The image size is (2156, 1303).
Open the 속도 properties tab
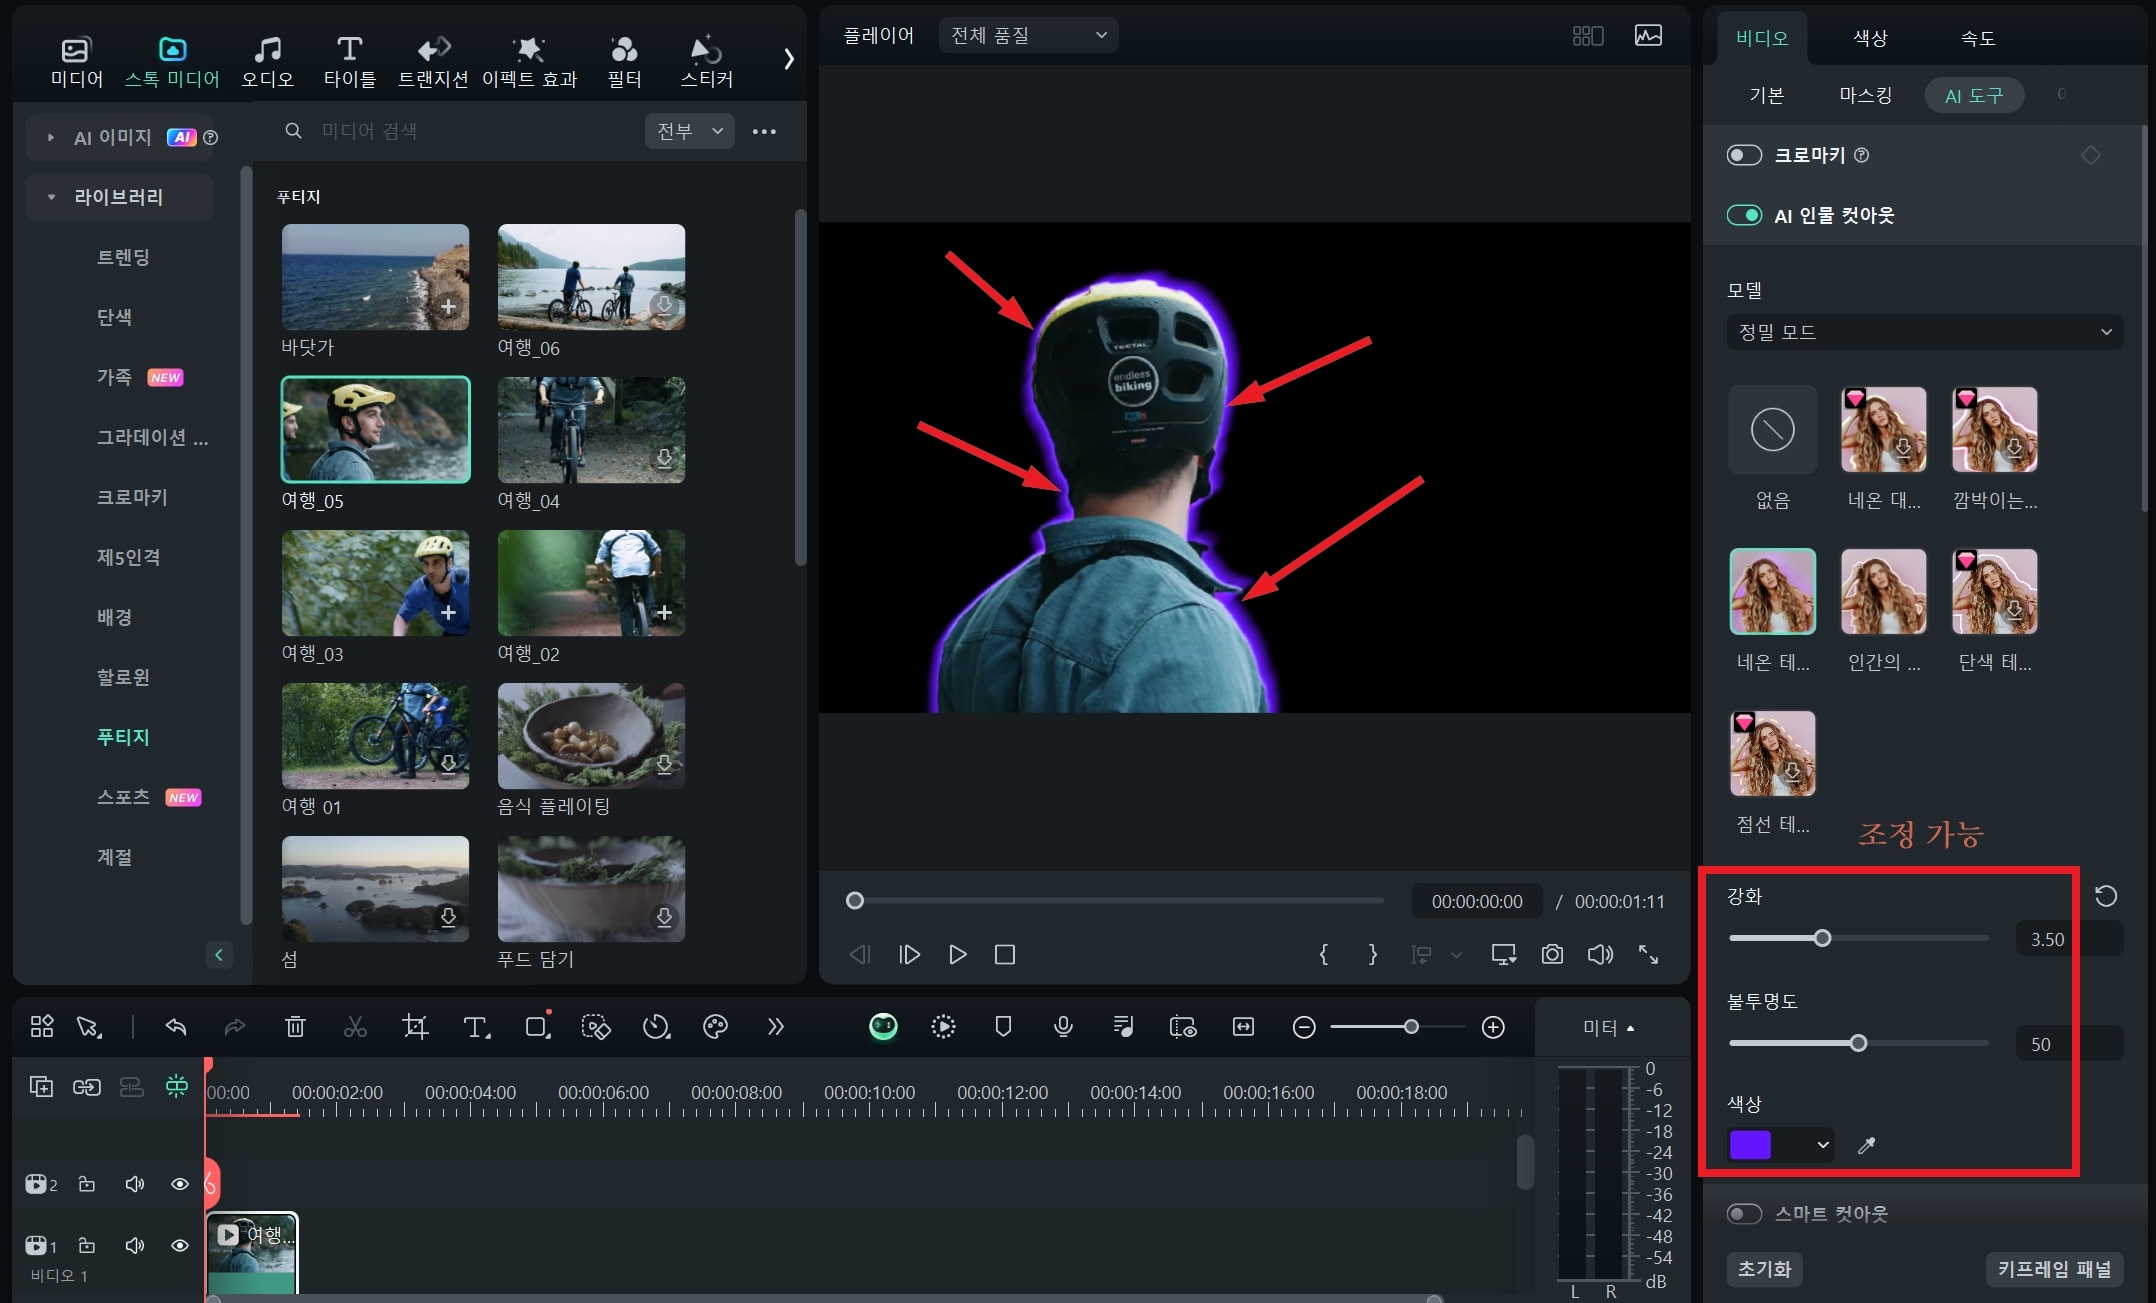click(x=1978, y=38)
